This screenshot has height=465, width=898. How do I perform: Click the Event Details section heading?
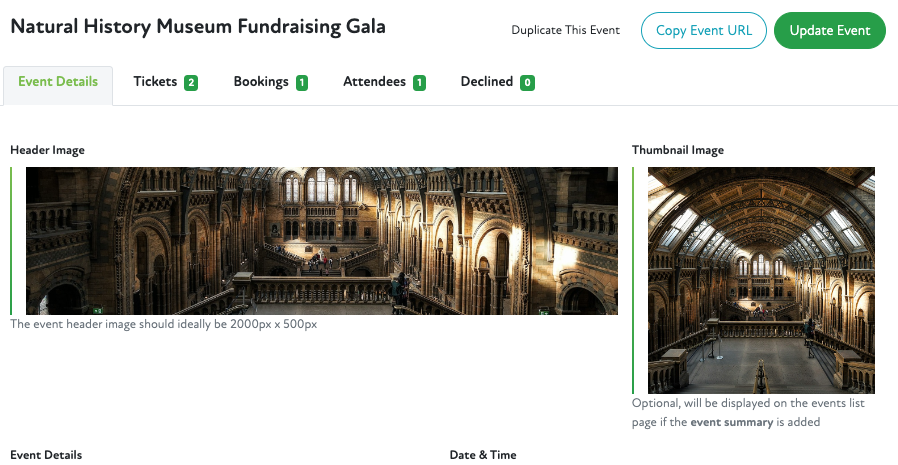click(x=46, y=455)
